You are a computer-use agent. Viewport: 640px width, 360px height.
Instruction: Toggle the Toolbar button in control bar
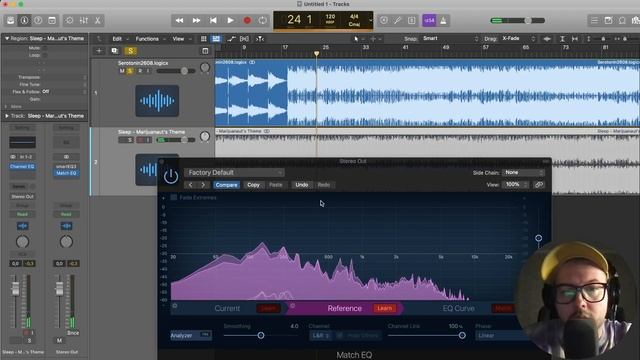point(52,20)
